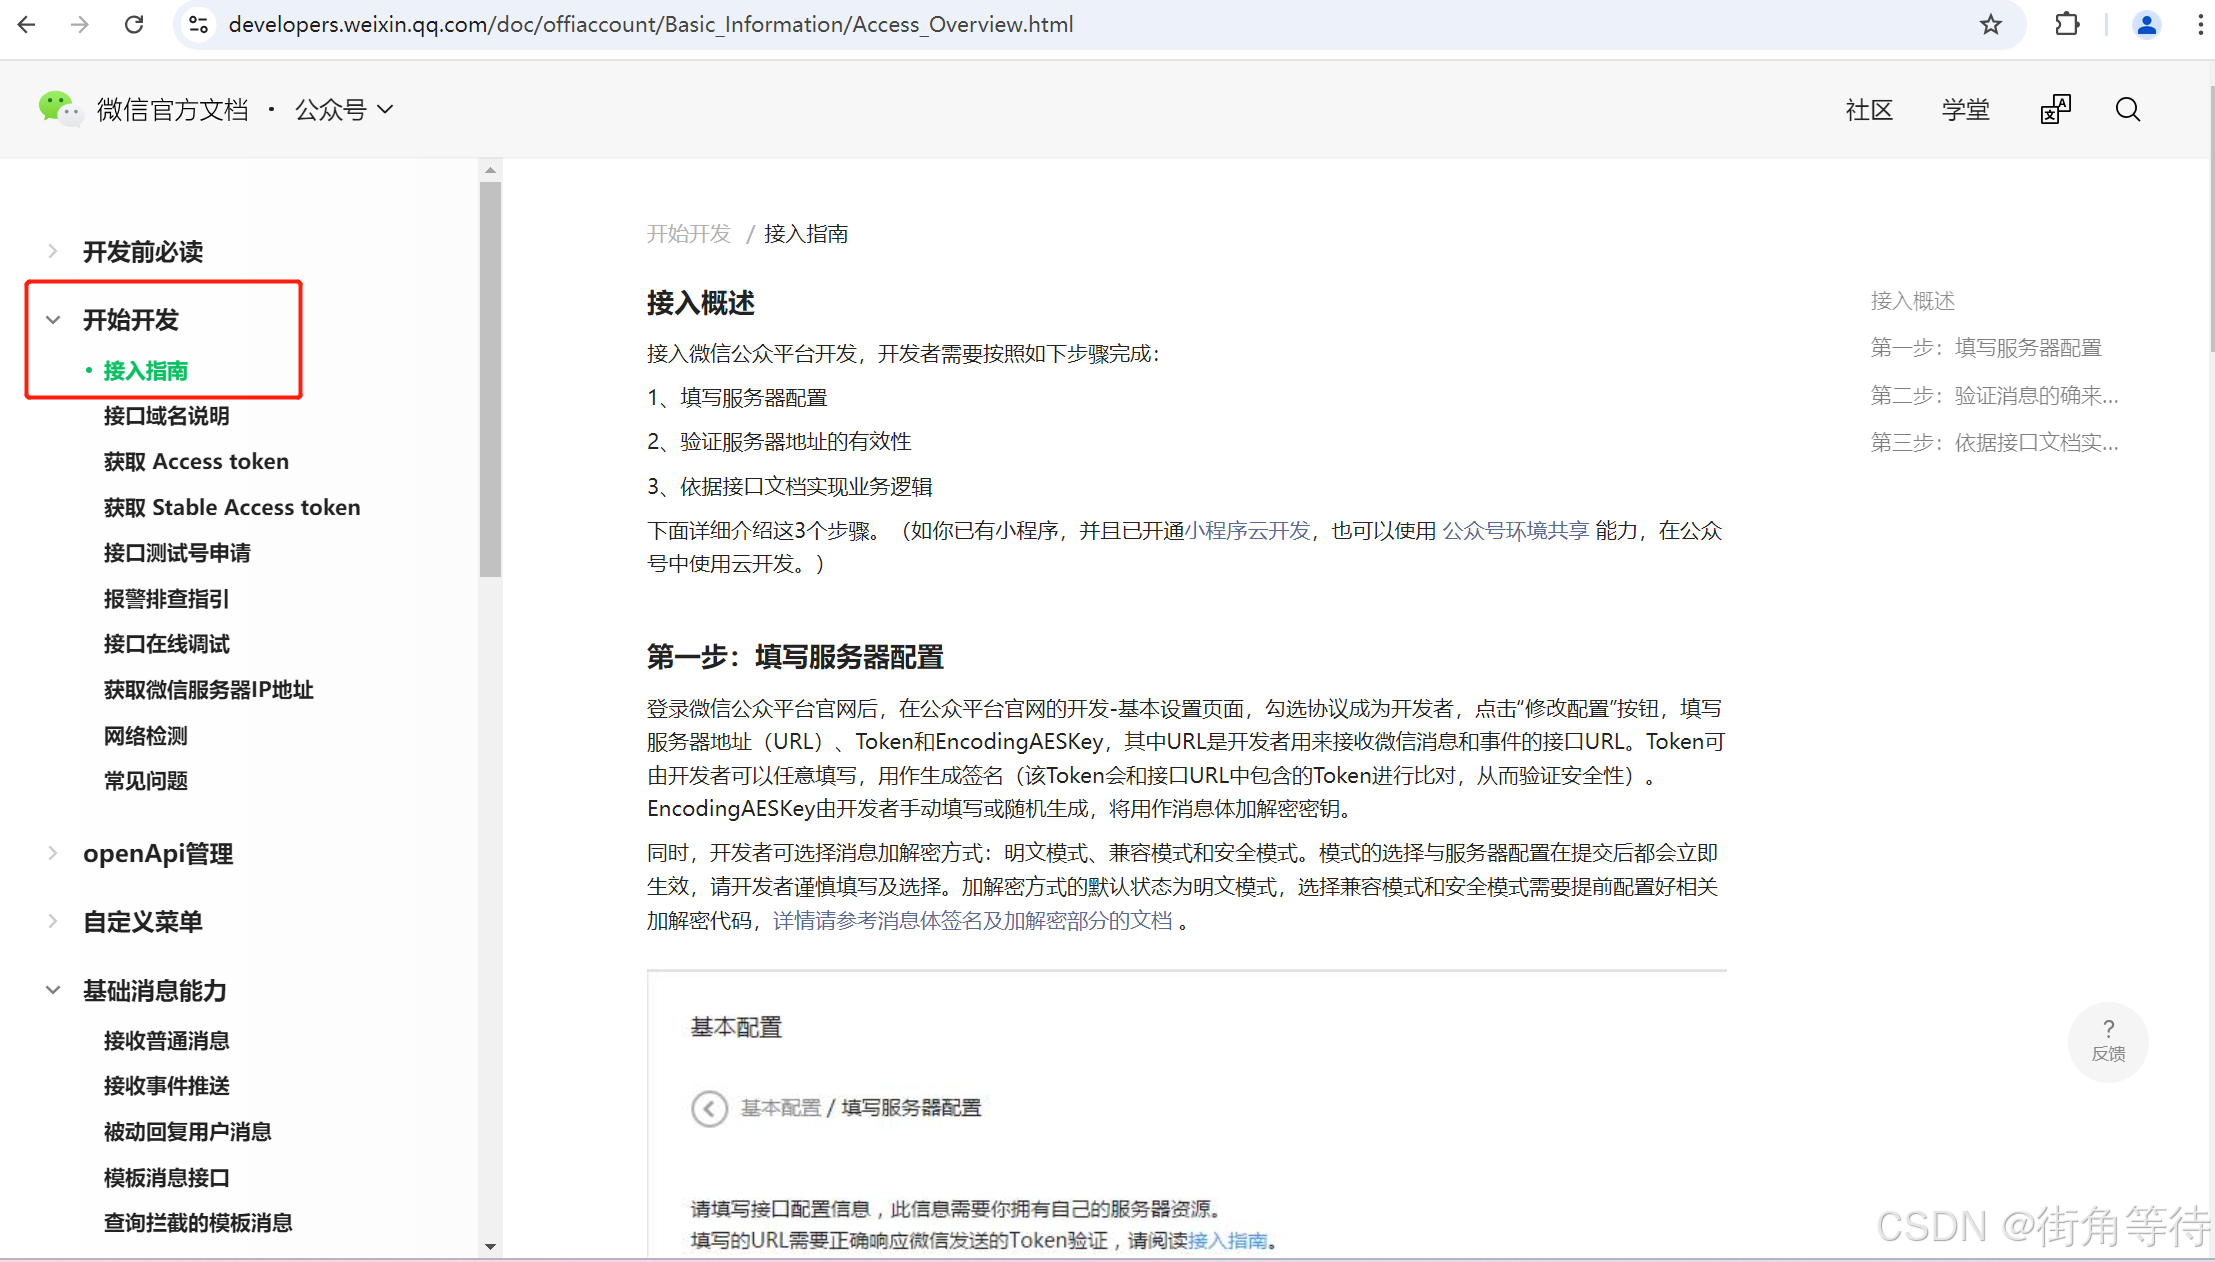Open browser extensions puzzle icon
This screenshot has height=1262, width=2215.
(2066, 24)
